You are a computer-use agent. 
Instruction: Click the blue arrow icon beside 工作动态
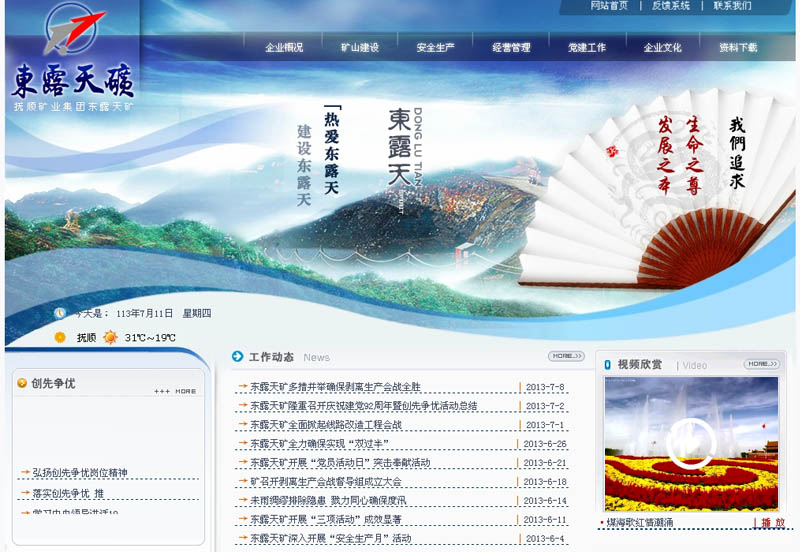click(x=238, y=356)
